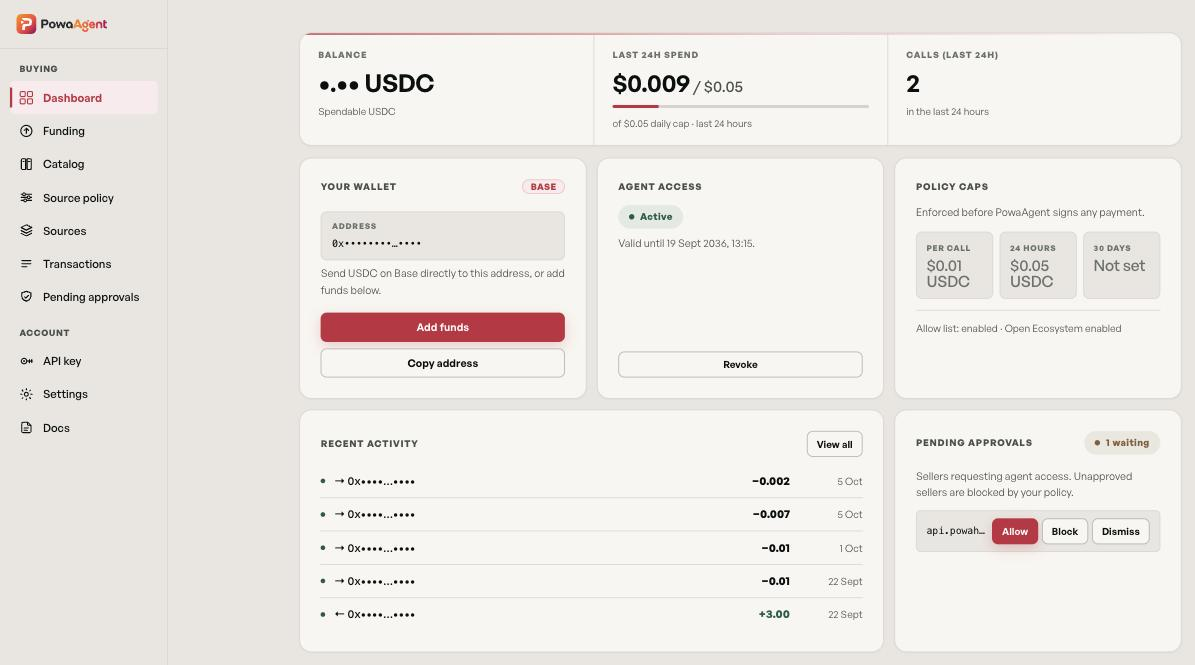Select the Per call $0.01 USDC cap
This screenshot has height=665, width=1195.
click(x=954, y=265)
